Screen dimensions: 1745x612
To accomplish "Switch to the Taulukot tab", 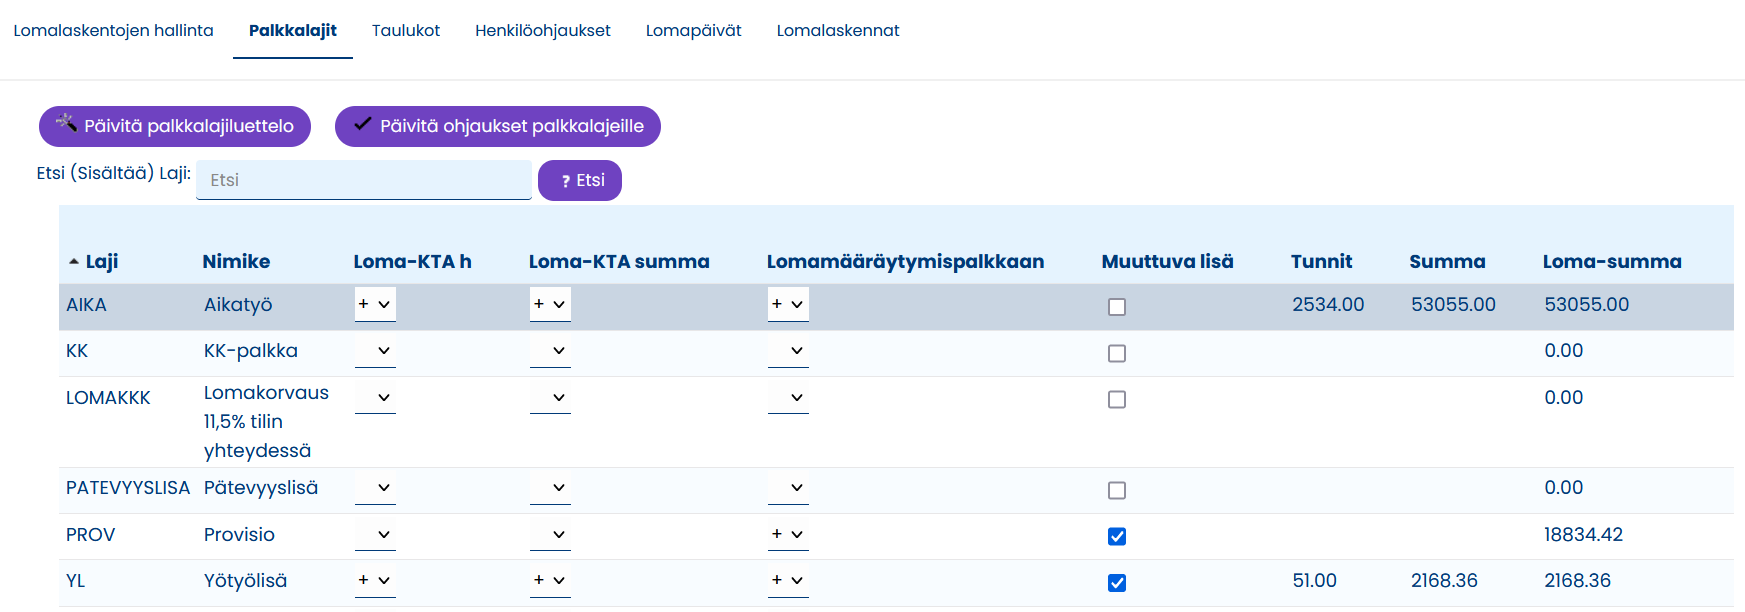I will (406, 30).
